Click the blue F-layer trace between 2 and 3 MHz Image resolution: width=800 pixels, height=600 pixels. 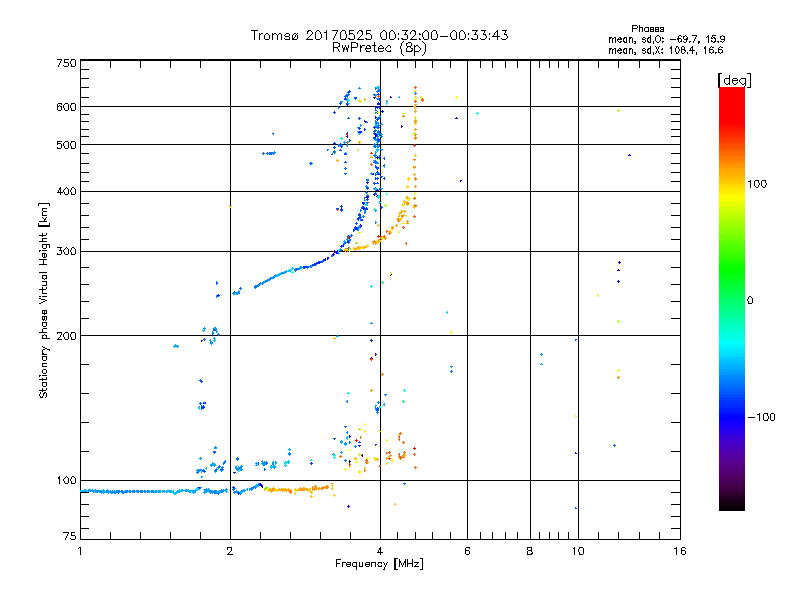[286, 274]
